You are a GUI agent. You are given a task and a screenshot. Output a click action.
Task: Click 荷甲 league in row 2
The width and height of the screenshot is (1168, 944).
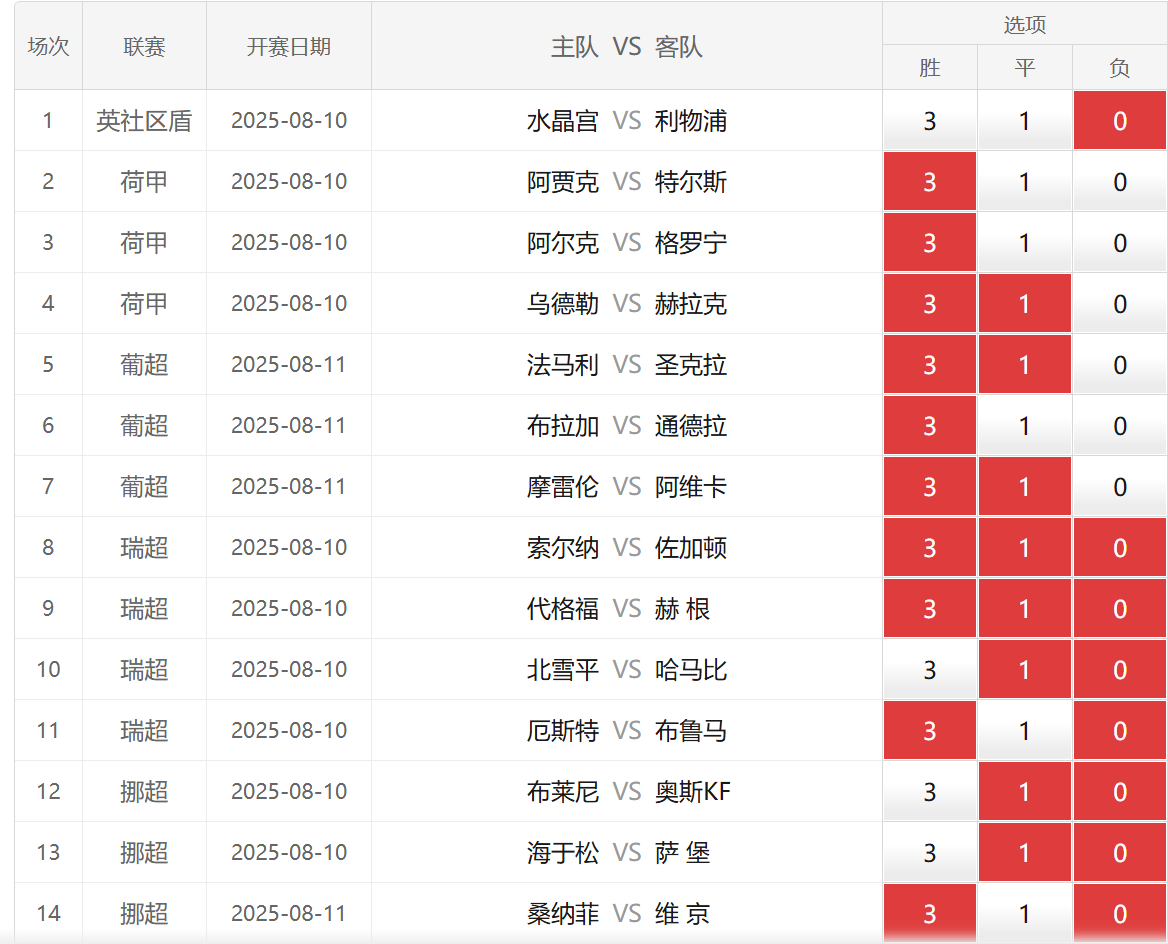[145, 182]
